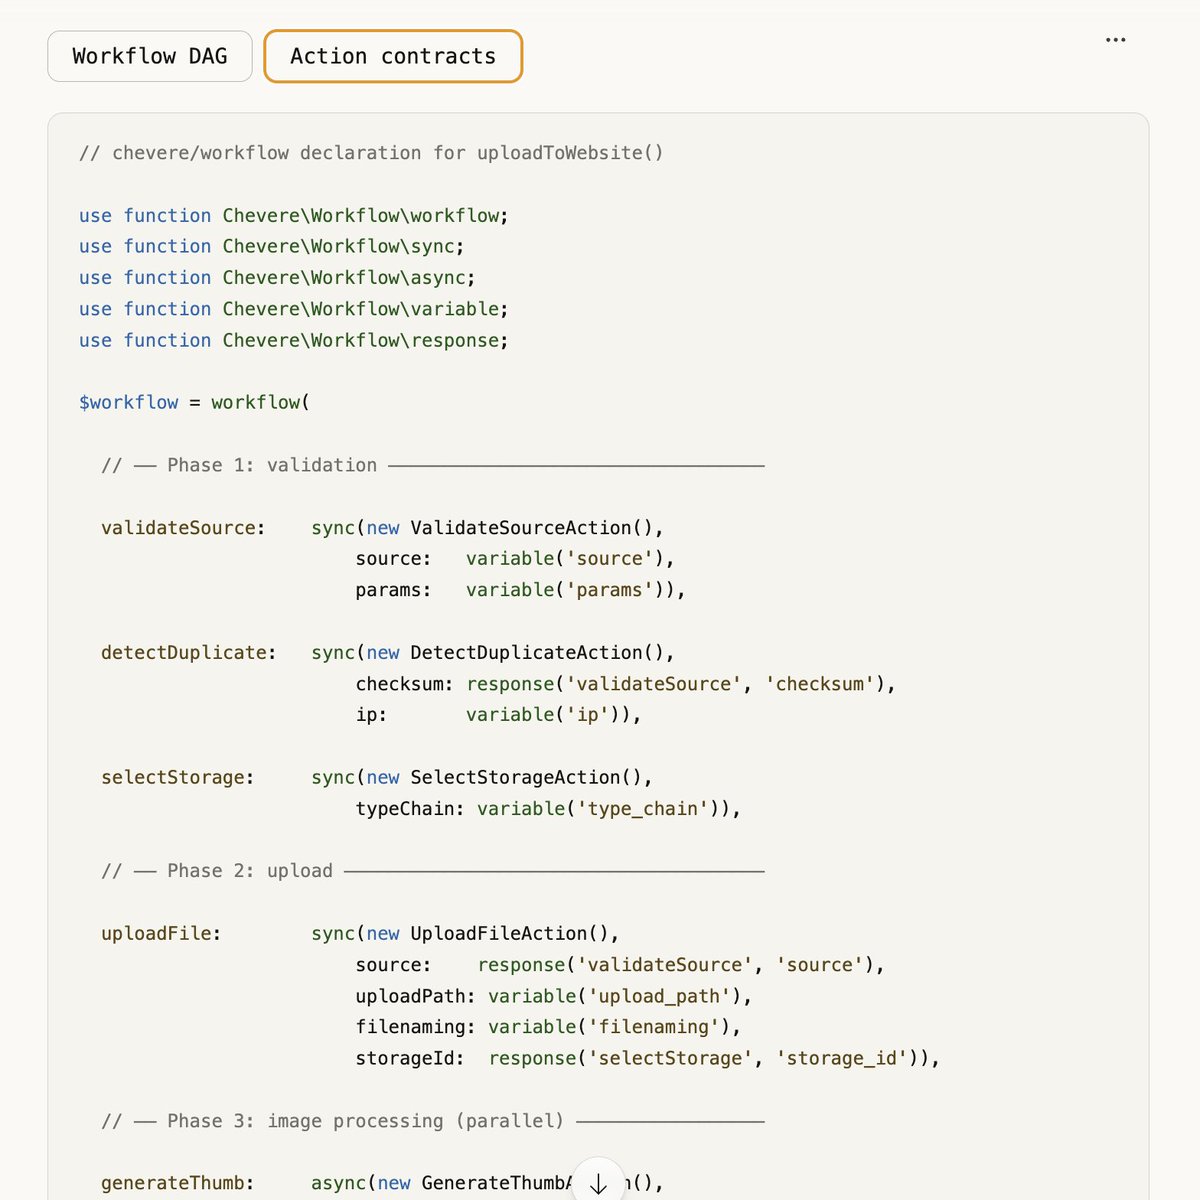Click 'UploadFileAction()' in the code

(509, 934)
